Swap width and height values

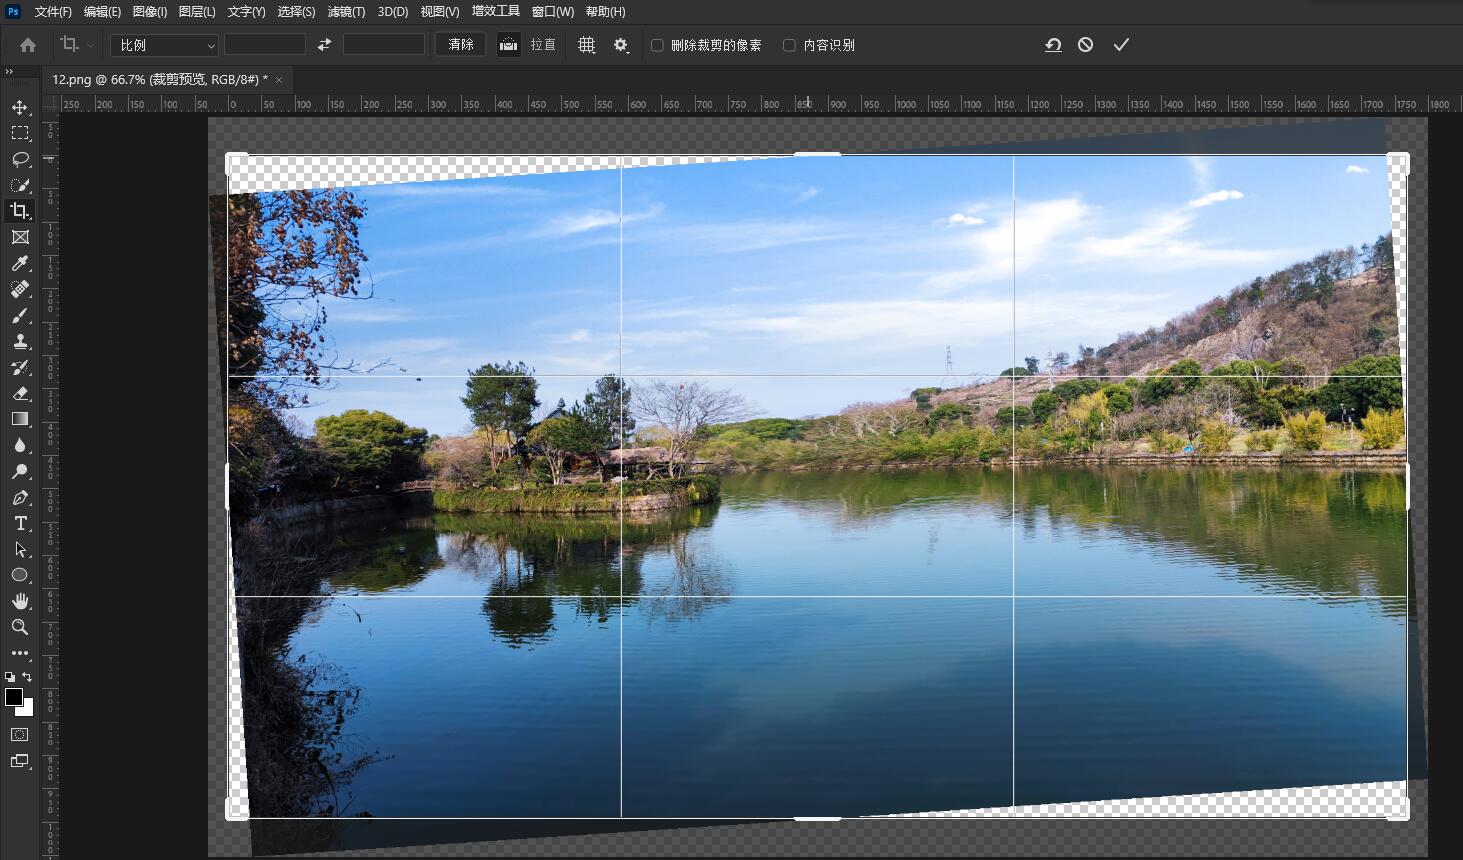pyautogui.click(x=324, y=45)
